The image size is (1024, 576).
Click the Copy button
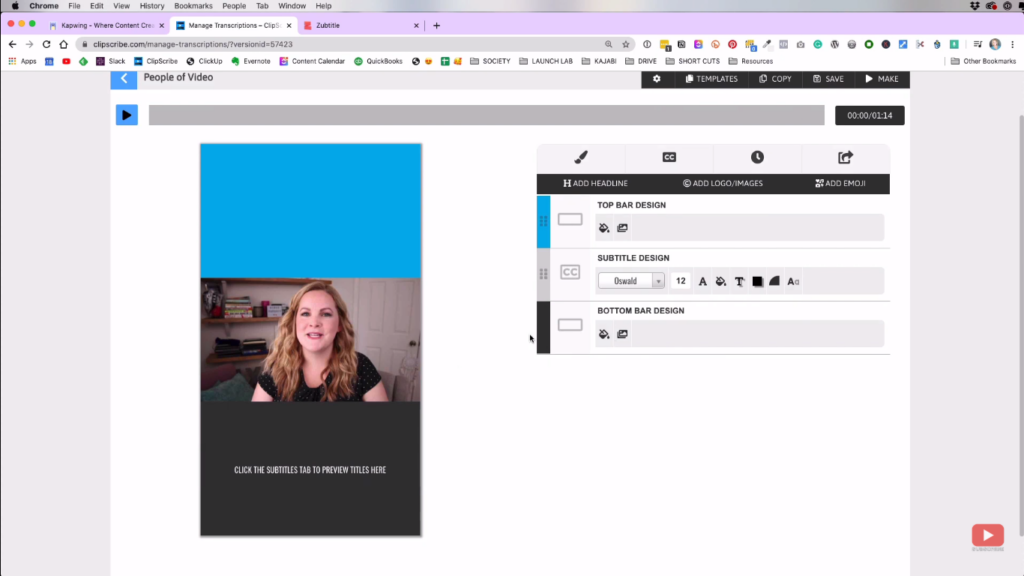(x=775, y=79)
